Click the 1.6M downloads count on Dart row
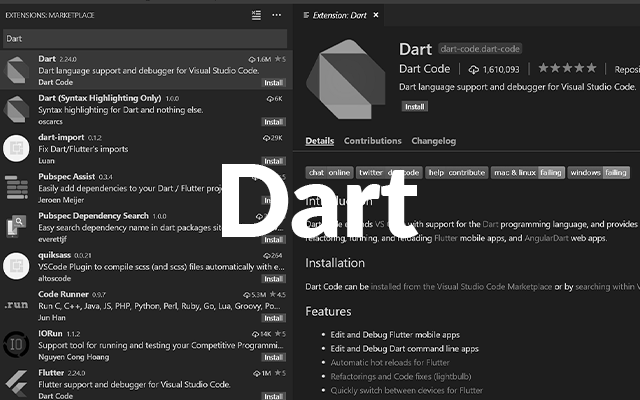The height and width of the screenshot is (400, 640). click(x=260, y=59)
